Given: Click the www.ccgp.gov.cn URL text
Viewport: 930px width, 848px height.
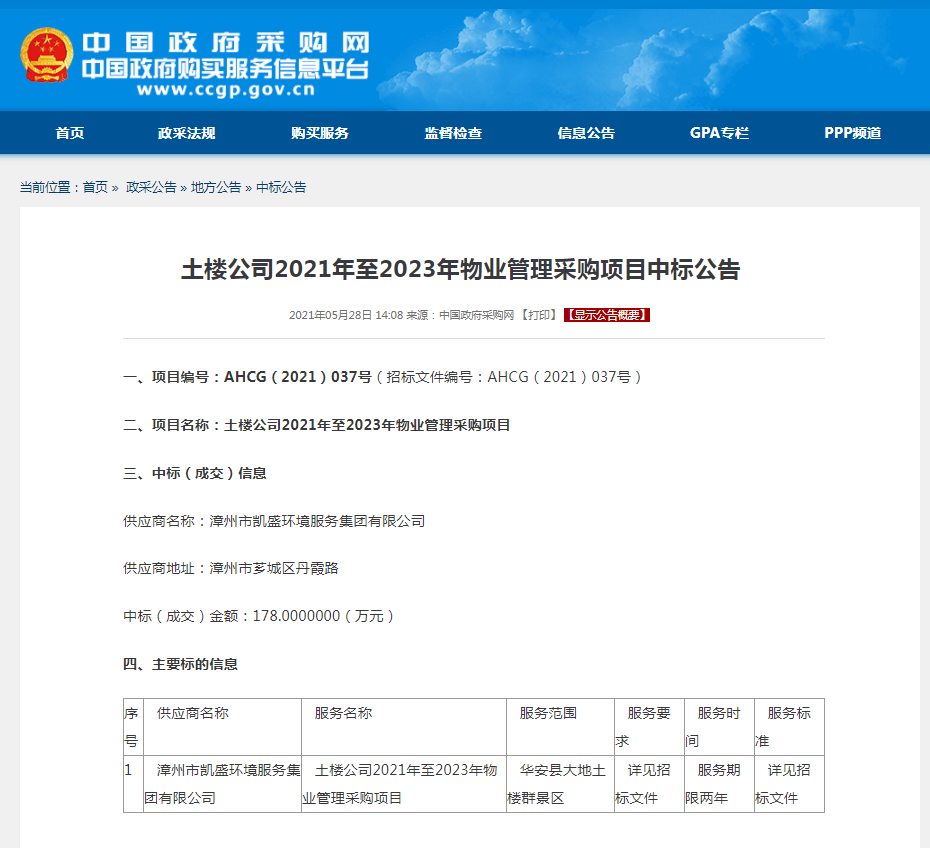Looking at the screenshot, I should pyautogui.click(x=226, y=90).
